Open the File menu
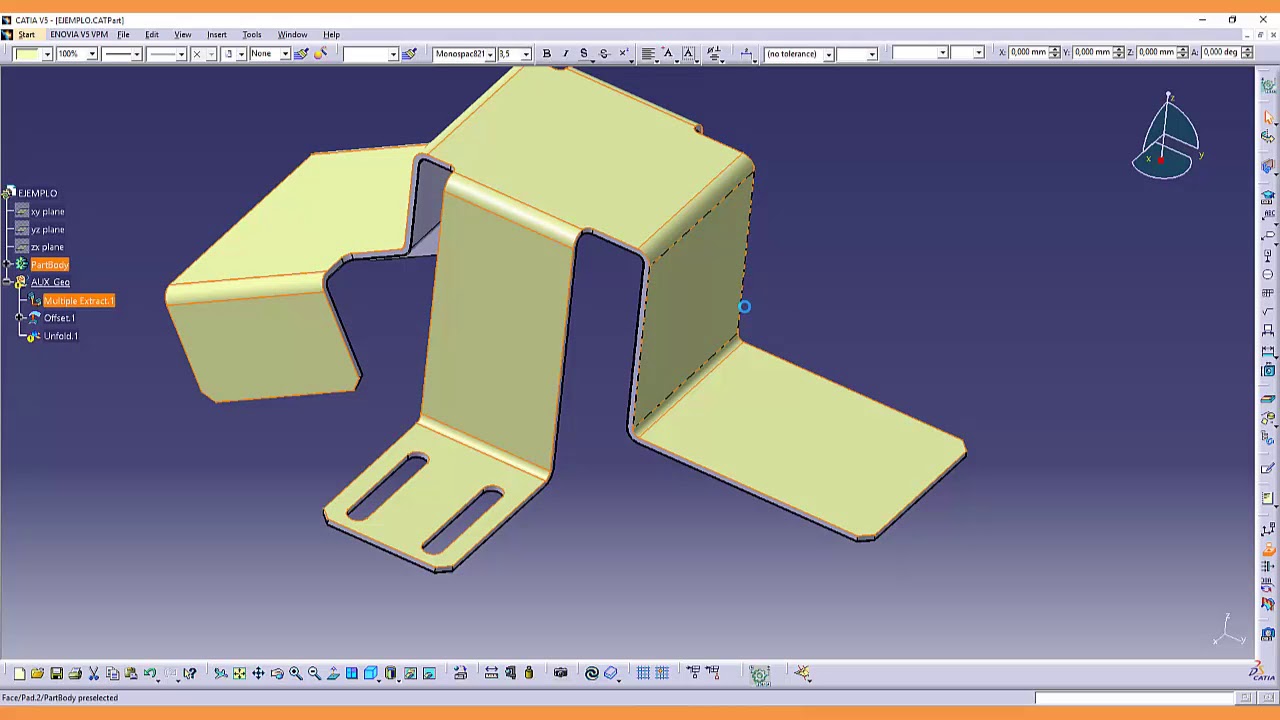Viewport: 1280px width, 720px height. (123, 35)
